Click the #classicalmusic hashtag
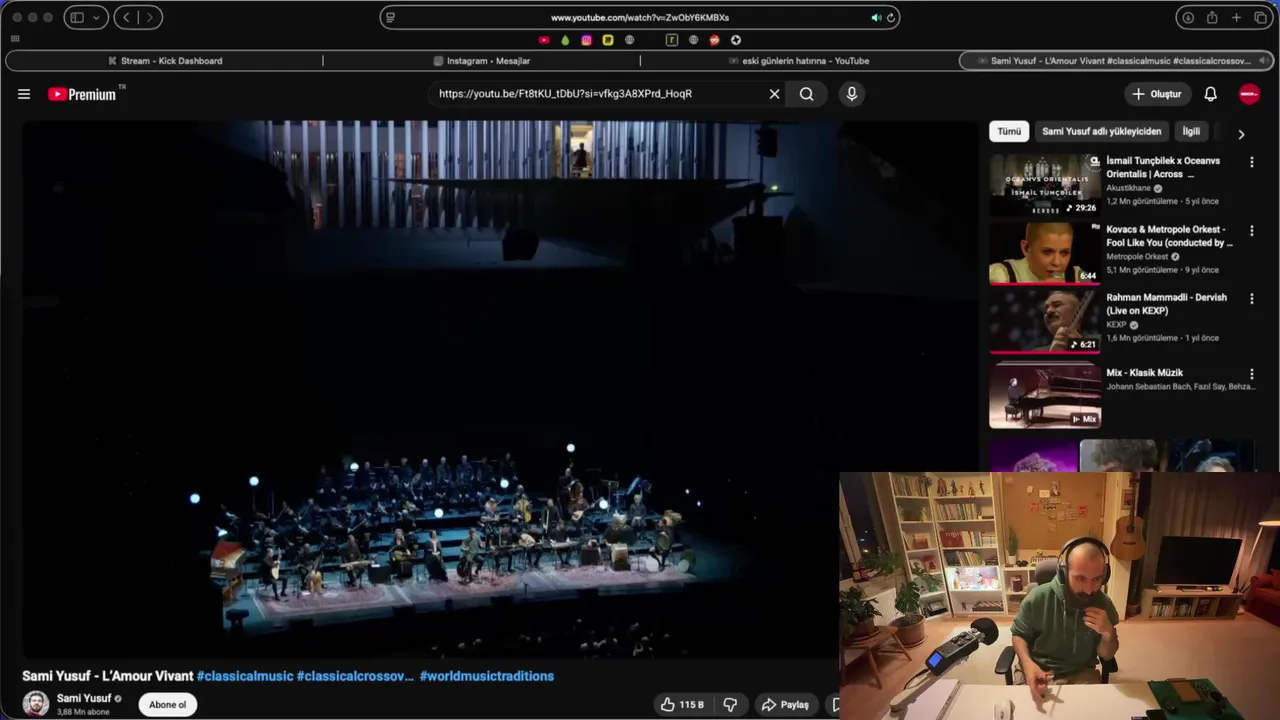The image size is (1280, 720). [x=245, y=676]
